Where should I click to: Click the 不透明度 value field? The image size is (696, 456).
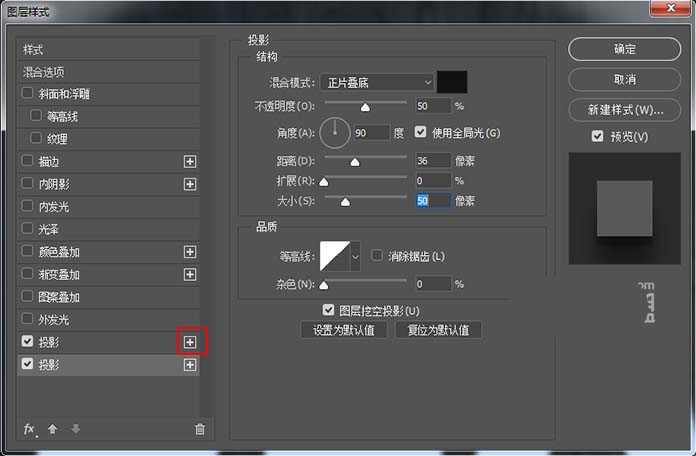(x=433, y=106)
